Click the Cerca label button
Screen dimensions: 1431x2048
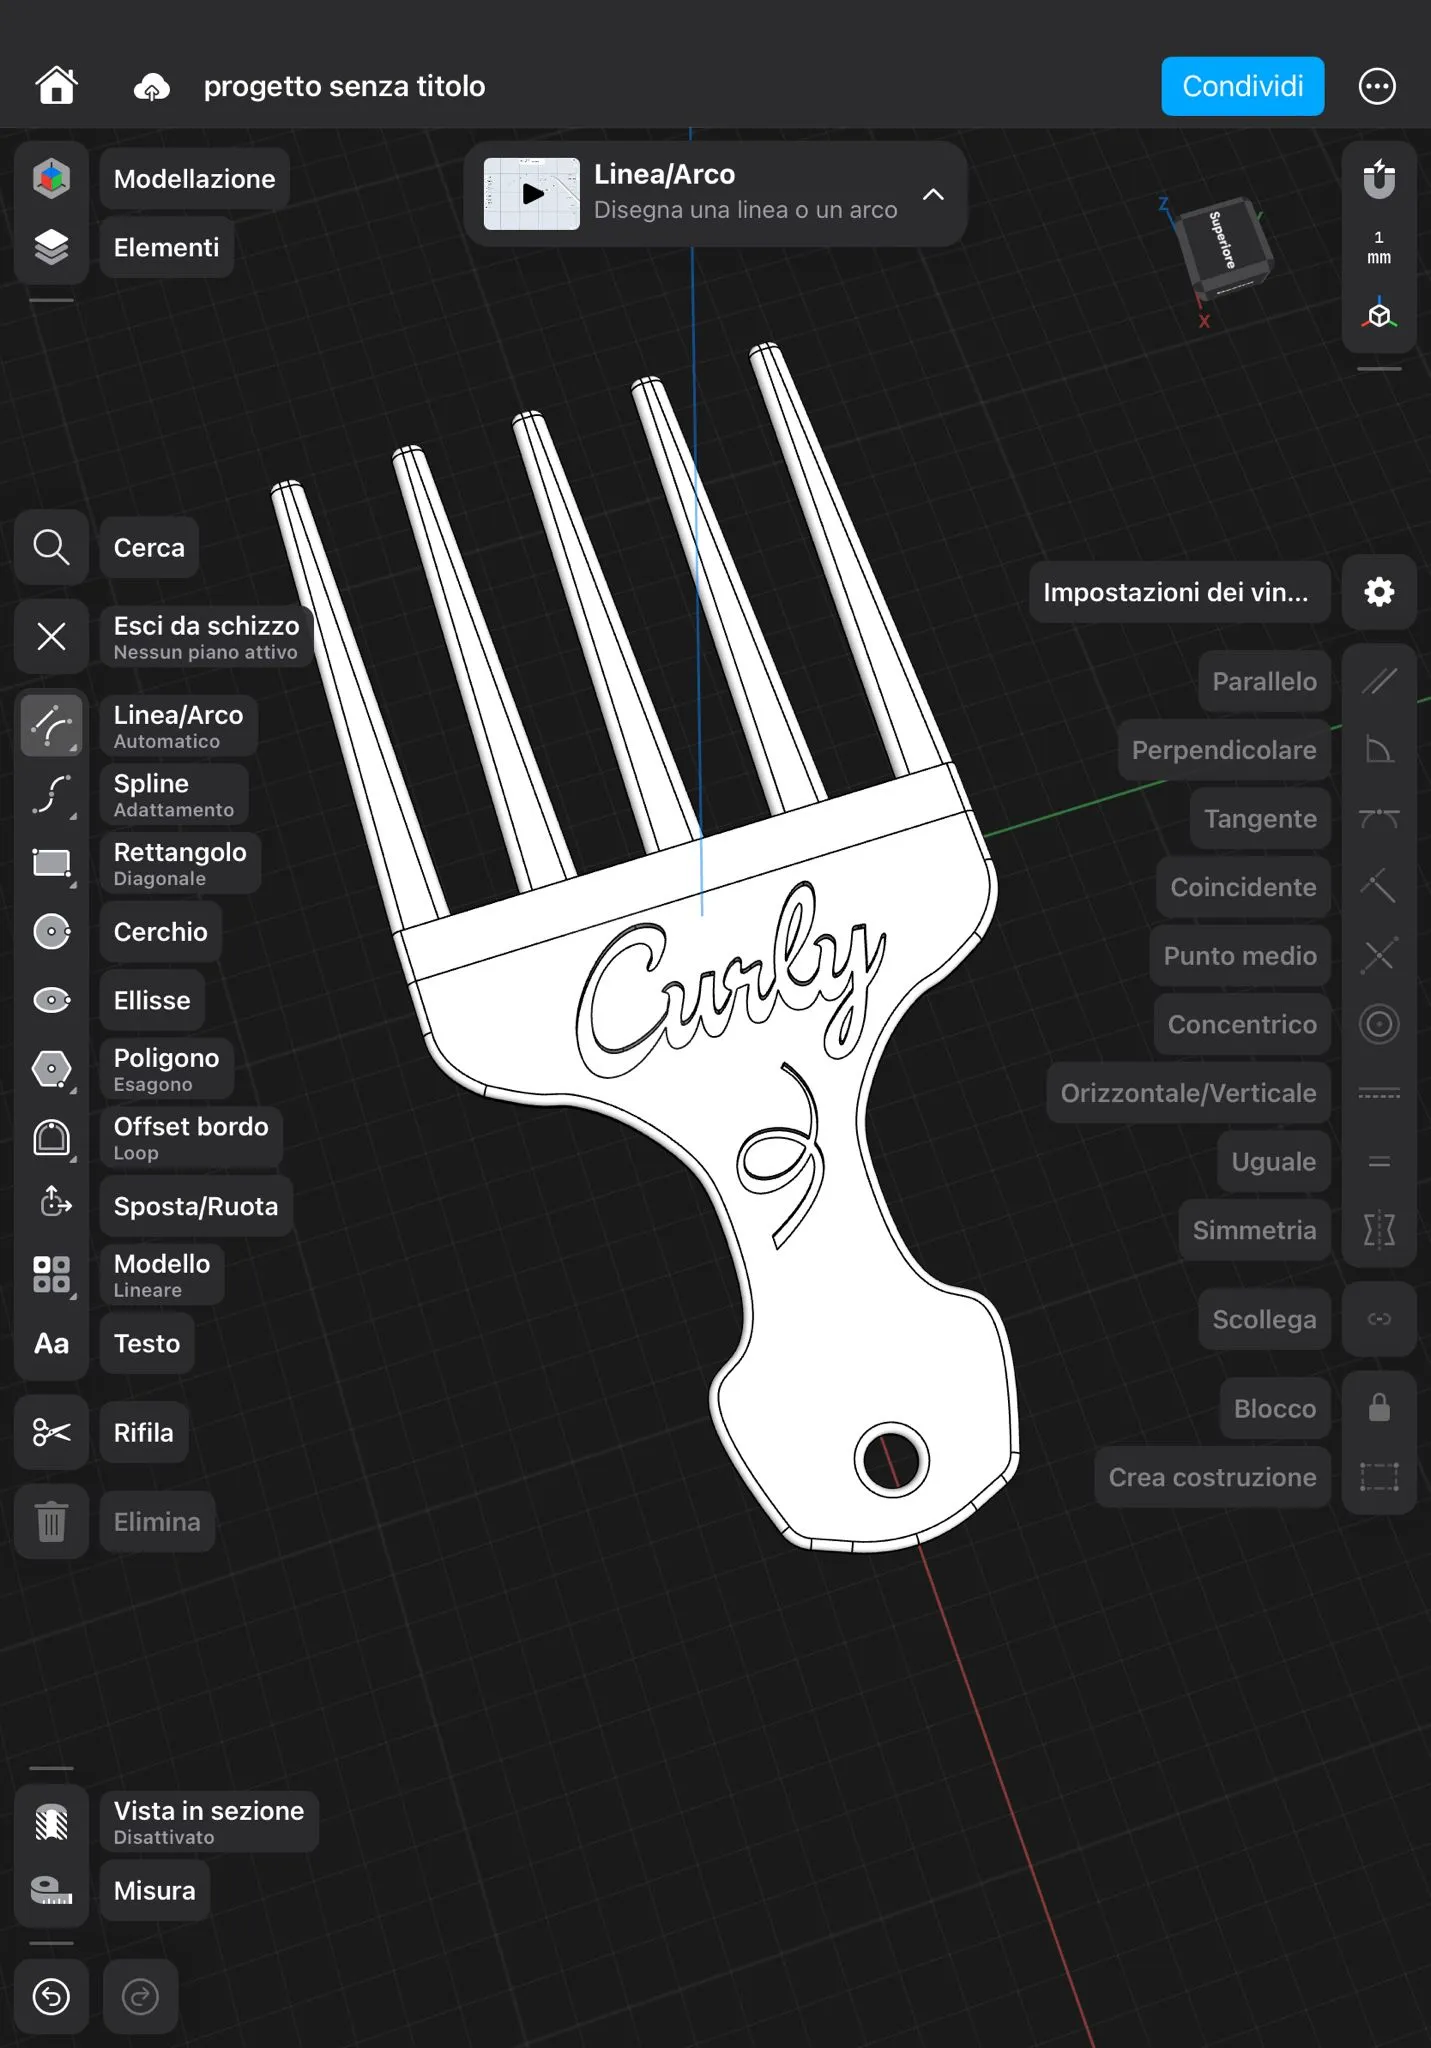click(x=149, y=547)
